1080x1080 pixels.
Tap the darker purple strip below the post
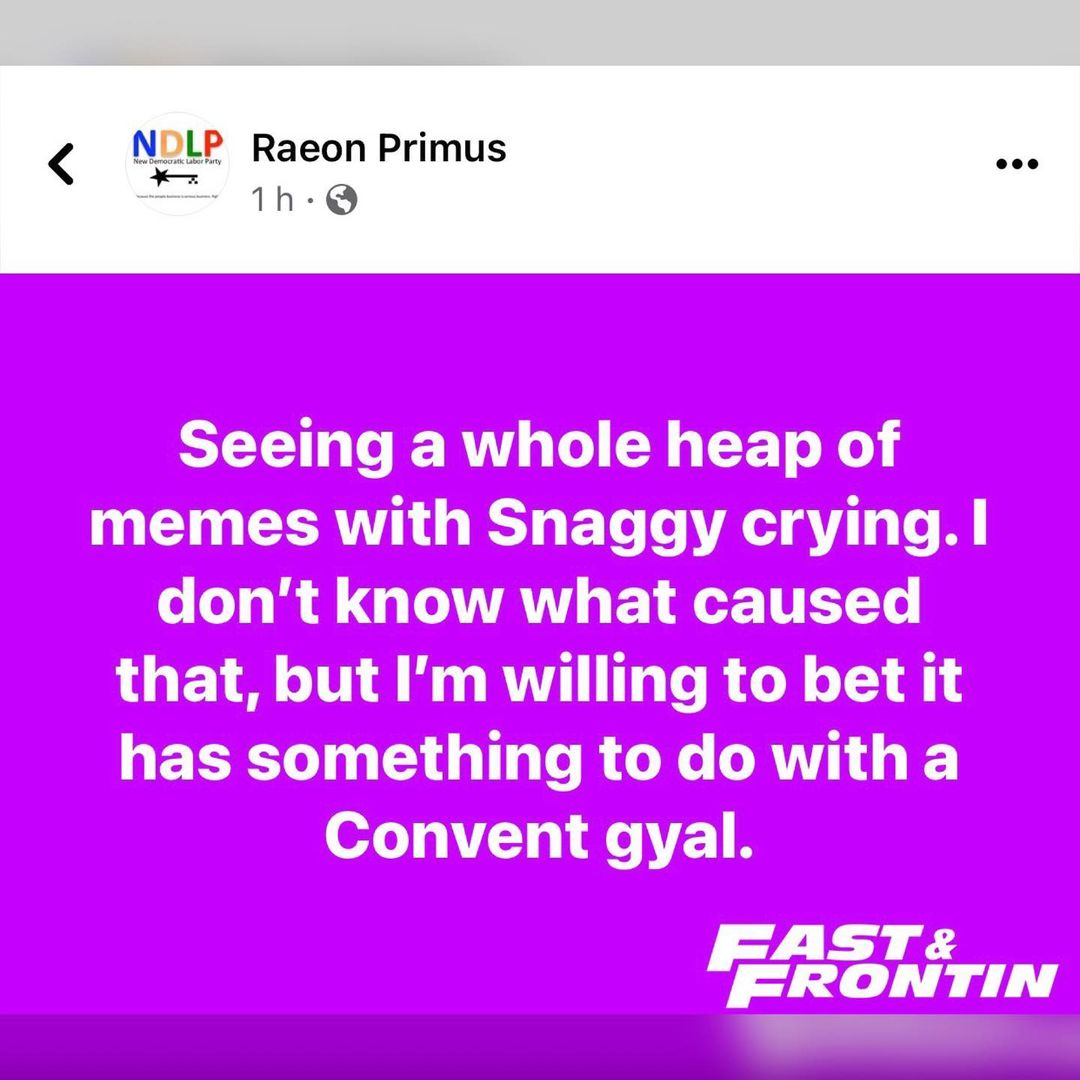[x=540, y=1047]
